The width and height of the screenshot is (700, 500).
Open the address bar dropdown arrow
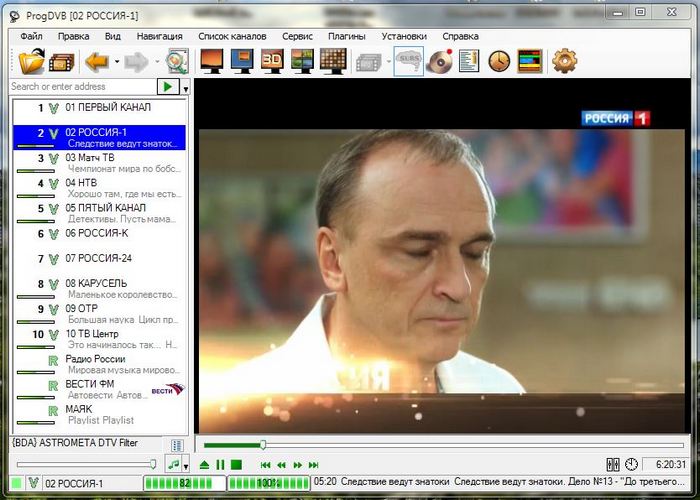[x=187, y=89]
